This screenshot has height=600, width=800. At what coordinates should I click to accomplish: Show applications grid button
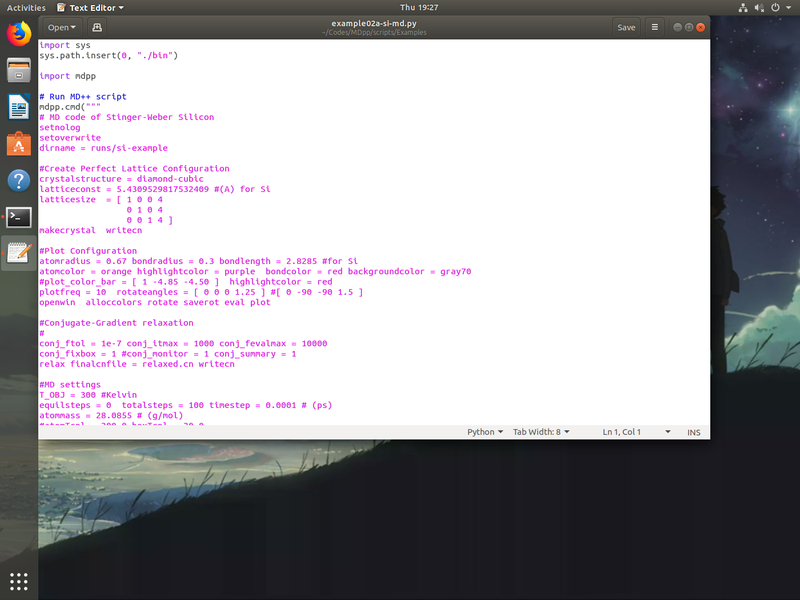coord(19,581)
